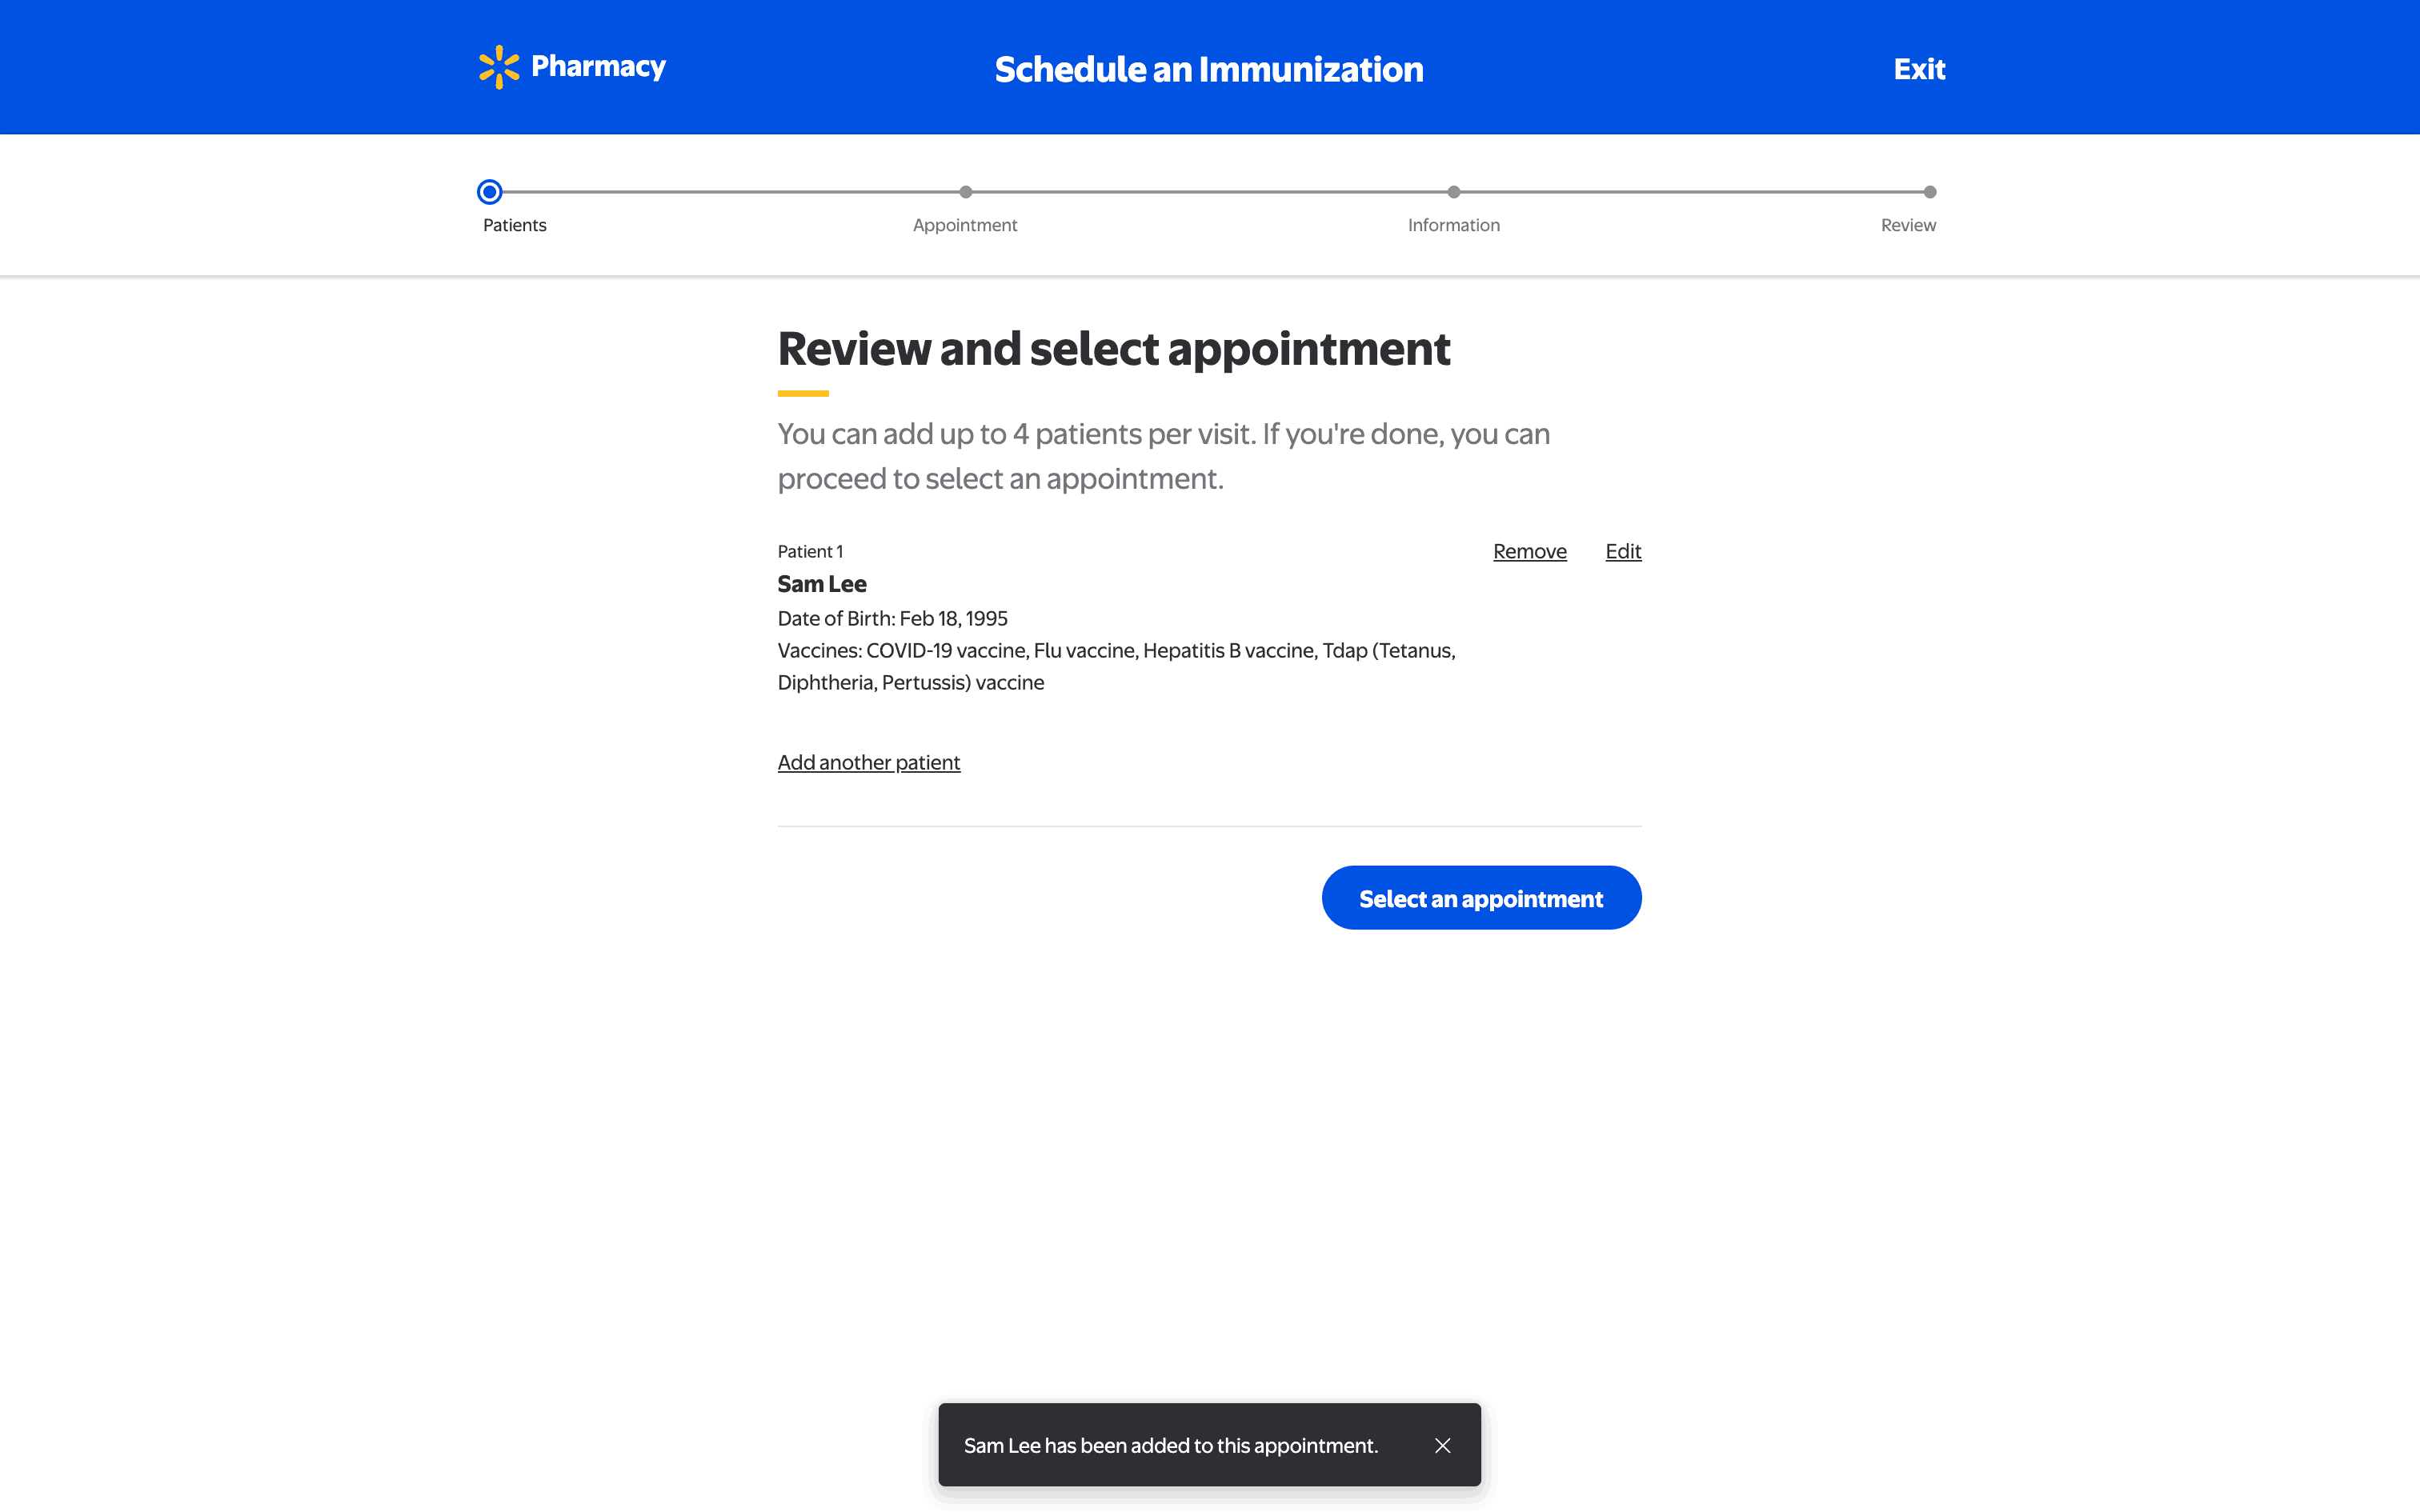Screen dimensions: 2420x1512
Task: Remove patient Sam Lee
Action: pos(1529,551)
